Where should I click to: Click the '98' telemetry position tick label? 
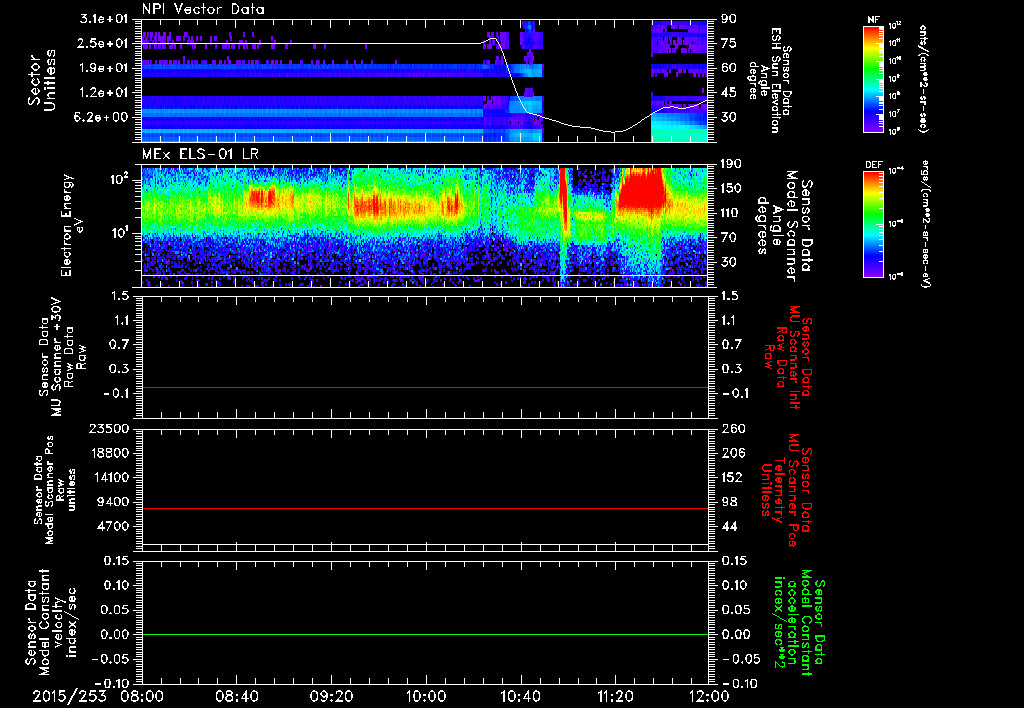729,502
